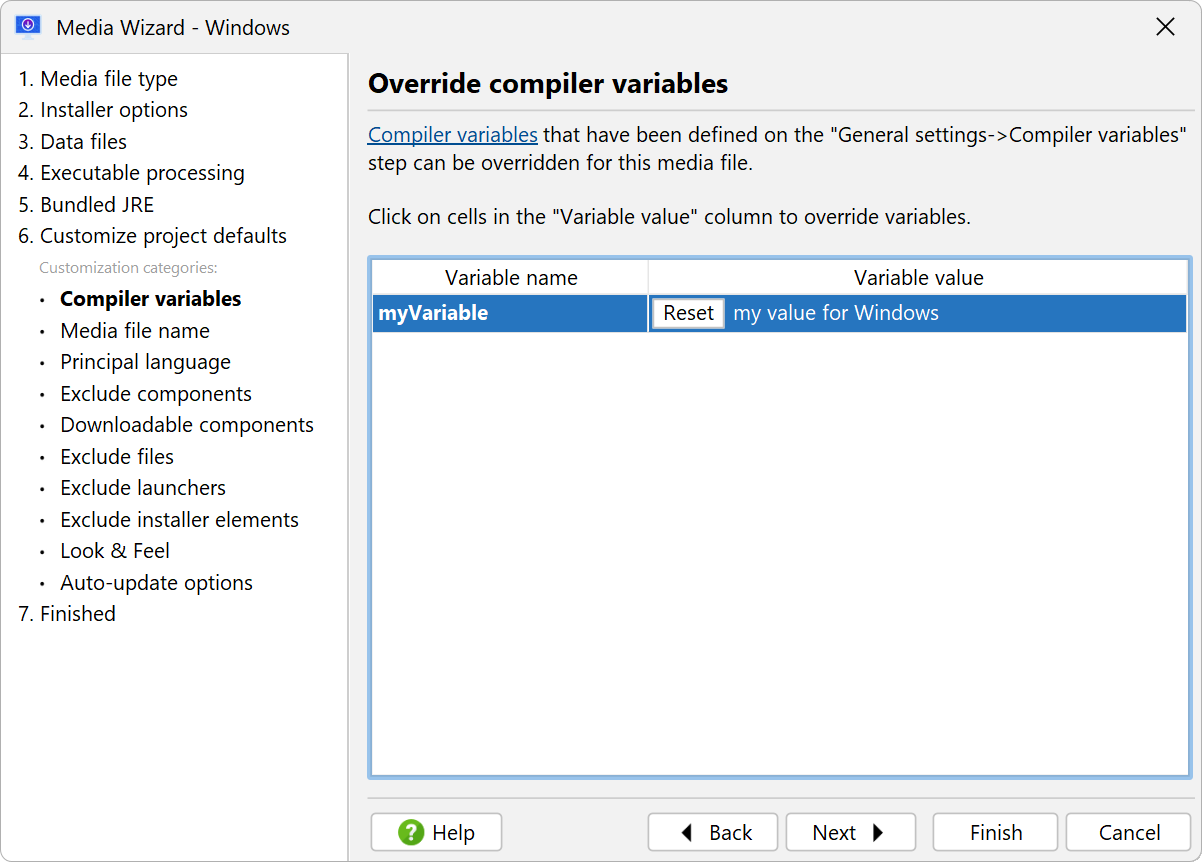Go Back to previous wizard step
Image resolution: width=1202 pixels, height=862 pixels.
[713, 832]
